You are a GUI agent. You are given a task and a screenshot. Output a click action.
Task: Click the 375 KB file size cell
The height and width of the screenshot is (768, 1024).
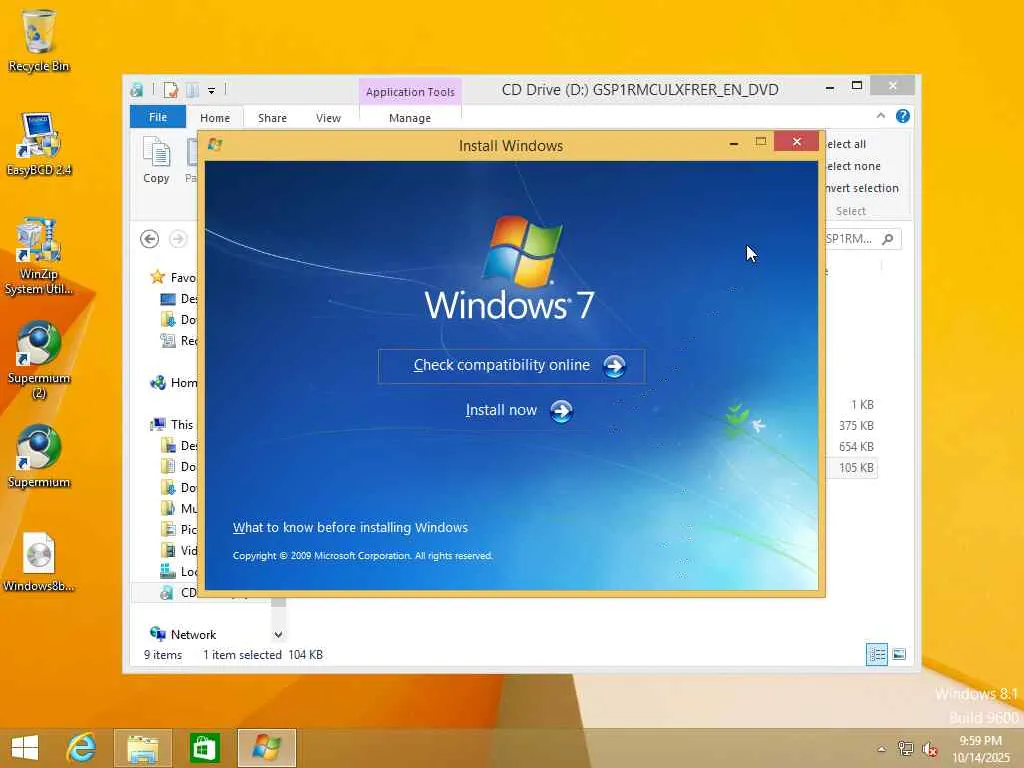coord(856,426)
